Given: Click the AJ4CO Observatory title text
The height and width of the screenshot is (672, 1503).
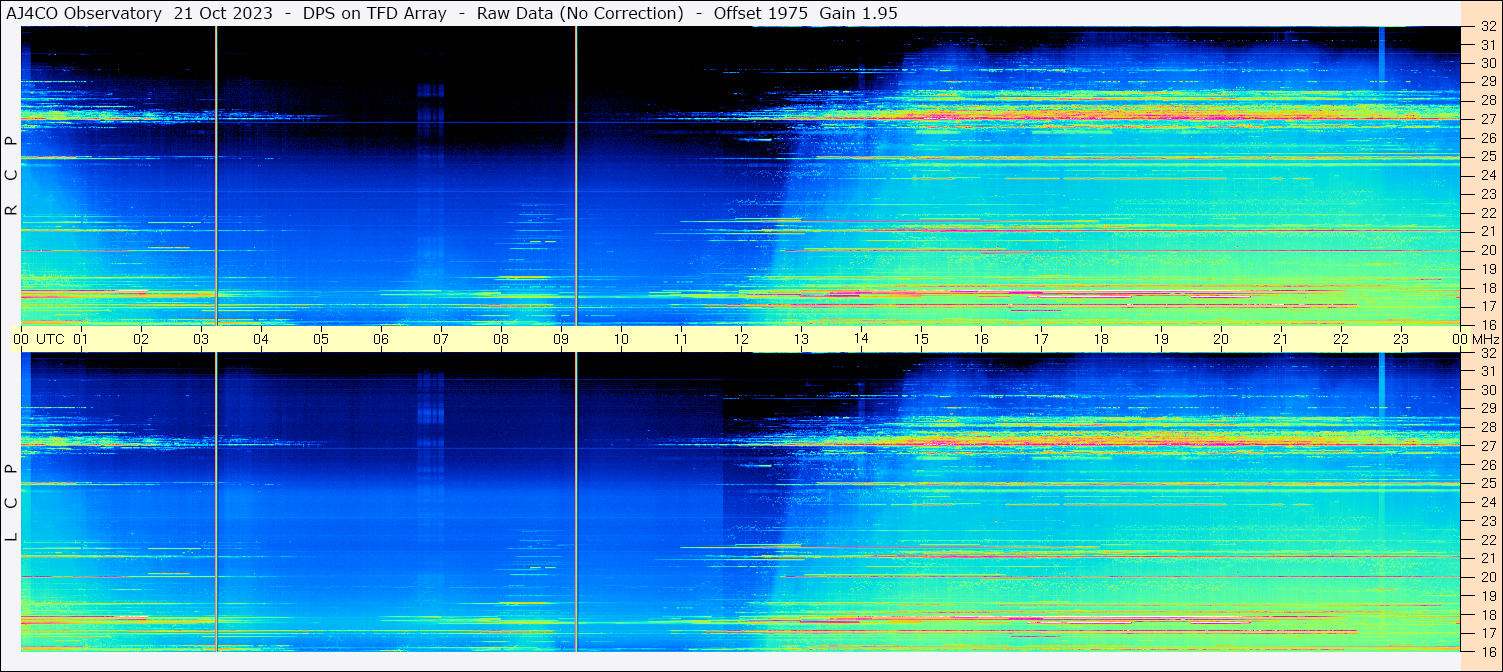Looking at the screenshot, I should coord(84,13).
